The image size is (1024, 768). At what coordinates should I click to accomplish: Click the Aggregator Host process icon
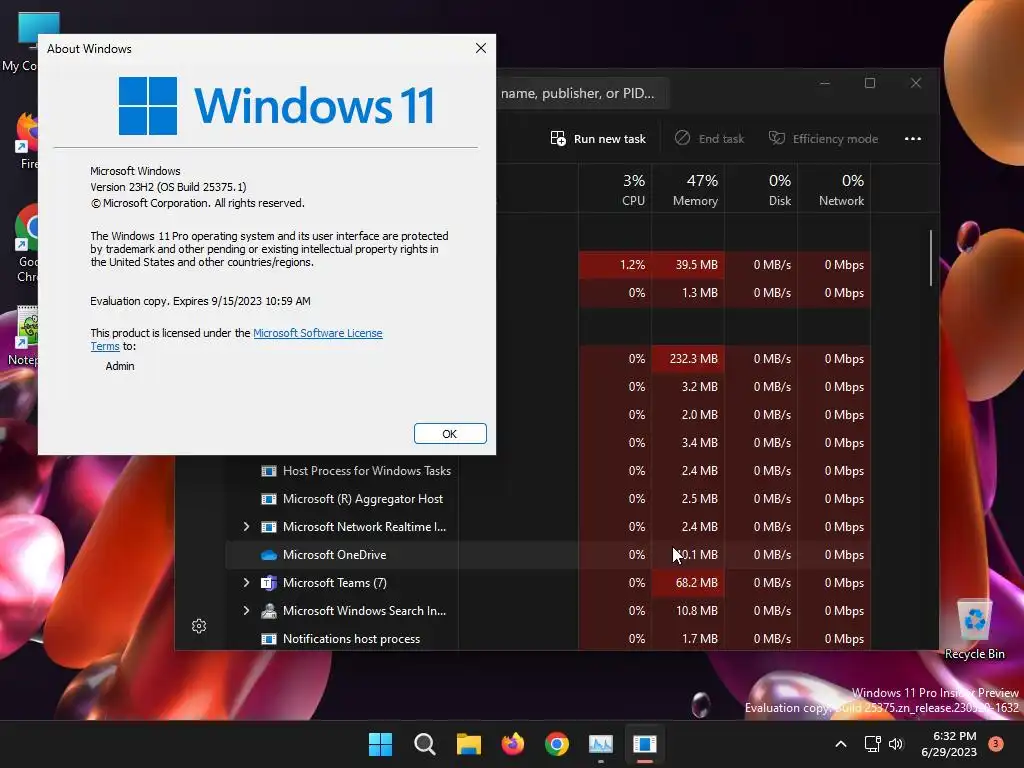click(268, 499)
